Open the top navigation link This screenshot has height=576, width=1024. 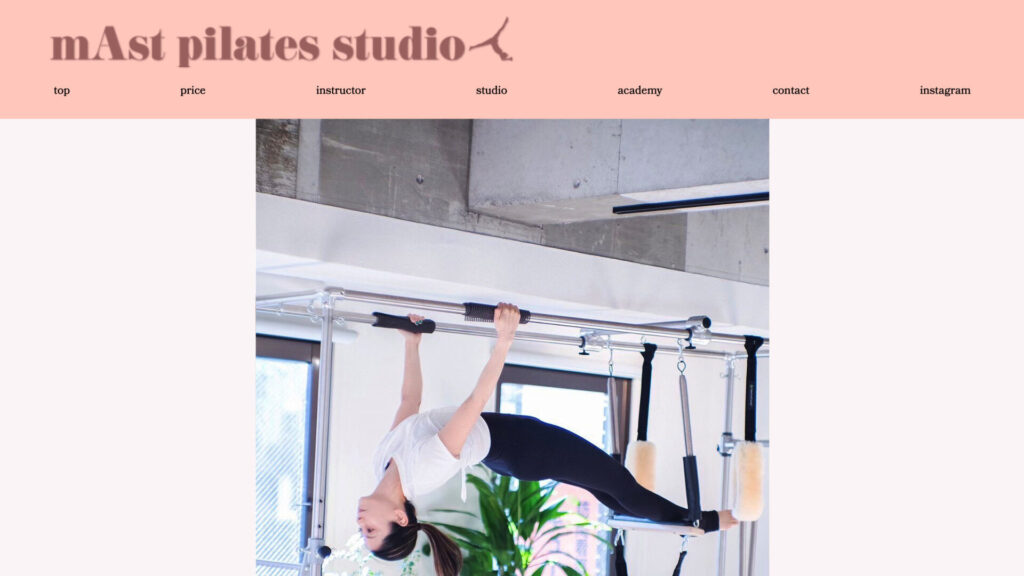(x=61, y=90)
